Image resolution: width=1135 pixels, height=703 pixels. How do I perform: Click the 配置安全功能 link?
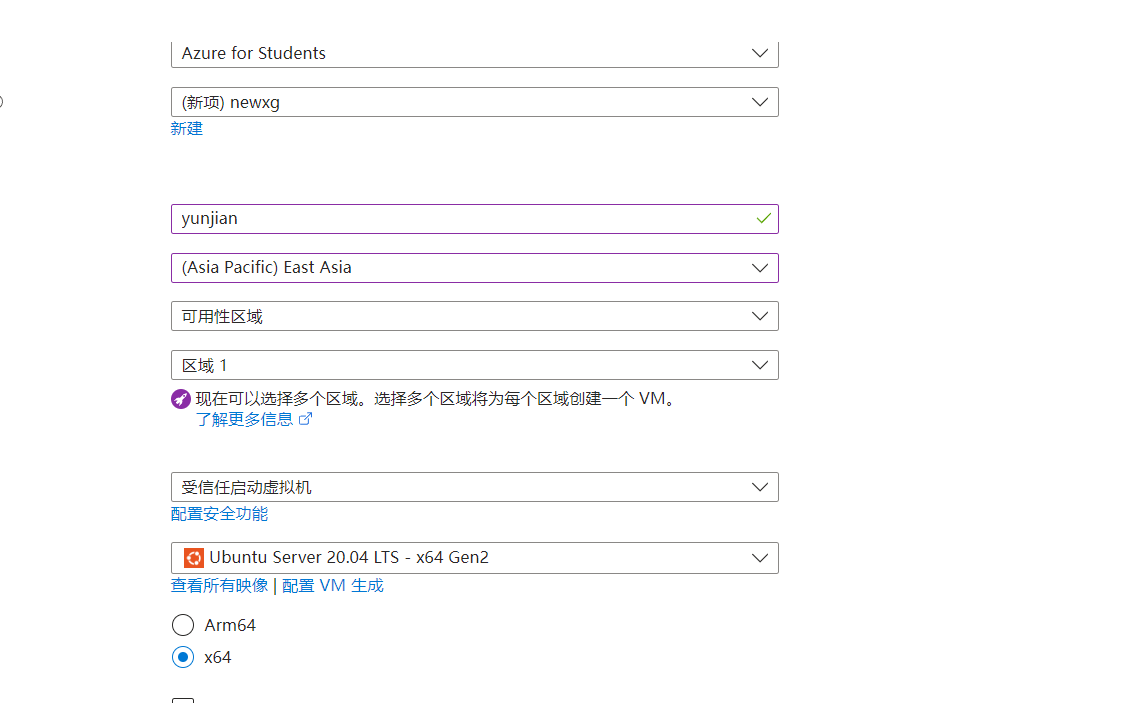point(219,513)
